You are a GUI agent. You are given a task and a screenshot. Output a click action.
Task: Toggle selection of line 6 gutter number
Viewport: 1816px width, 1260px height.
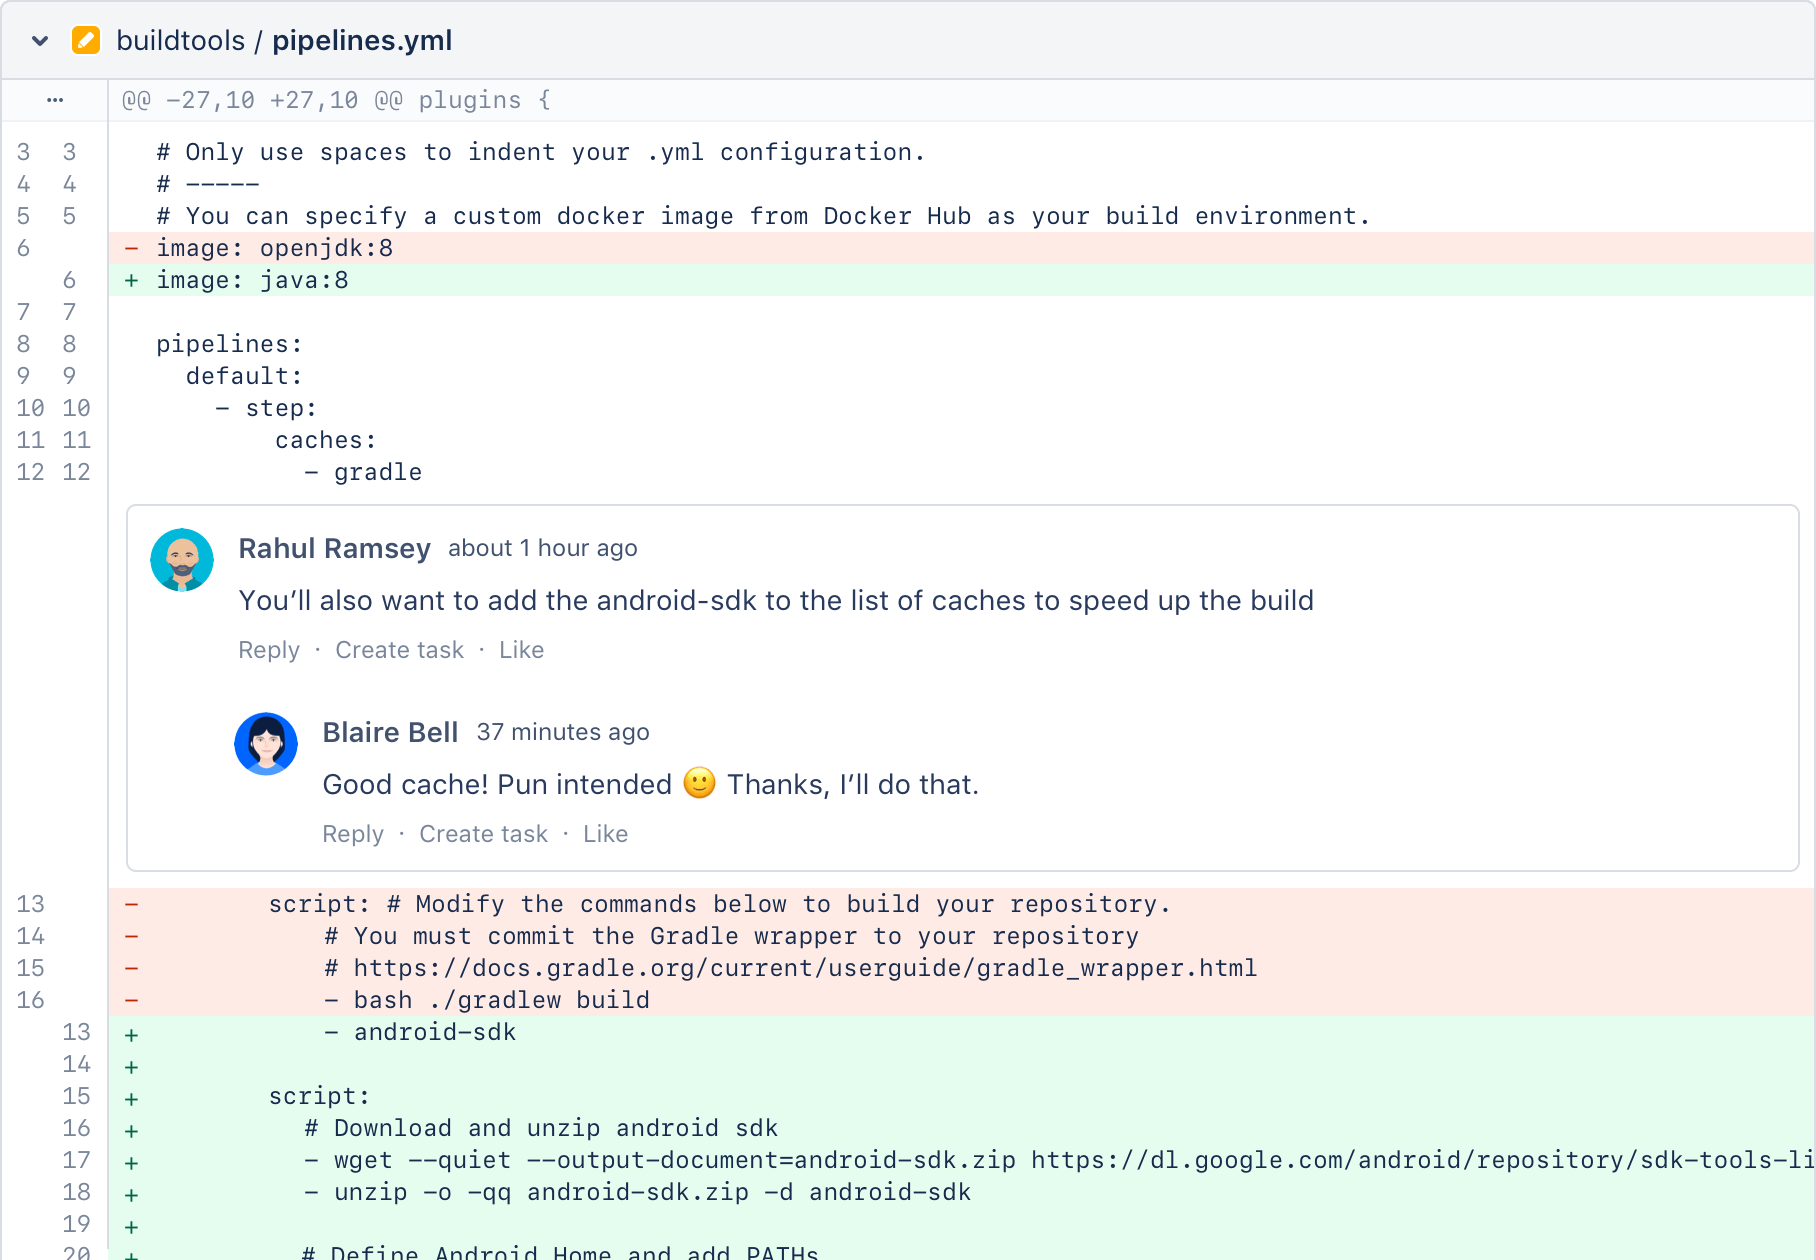[x=23, y=248]
